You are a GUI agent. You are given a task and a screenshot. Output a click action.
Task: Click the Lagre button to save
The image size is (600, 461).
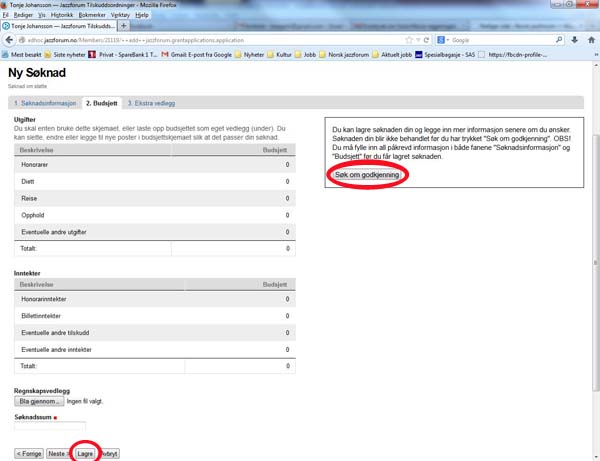pos(85,453)
